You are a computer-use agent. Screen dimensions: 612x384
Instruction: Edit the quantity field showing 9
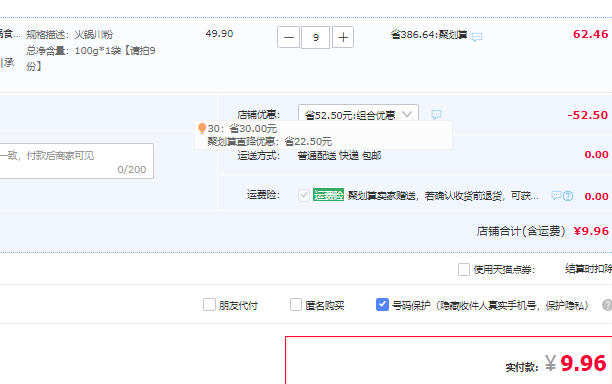point(315,37)
